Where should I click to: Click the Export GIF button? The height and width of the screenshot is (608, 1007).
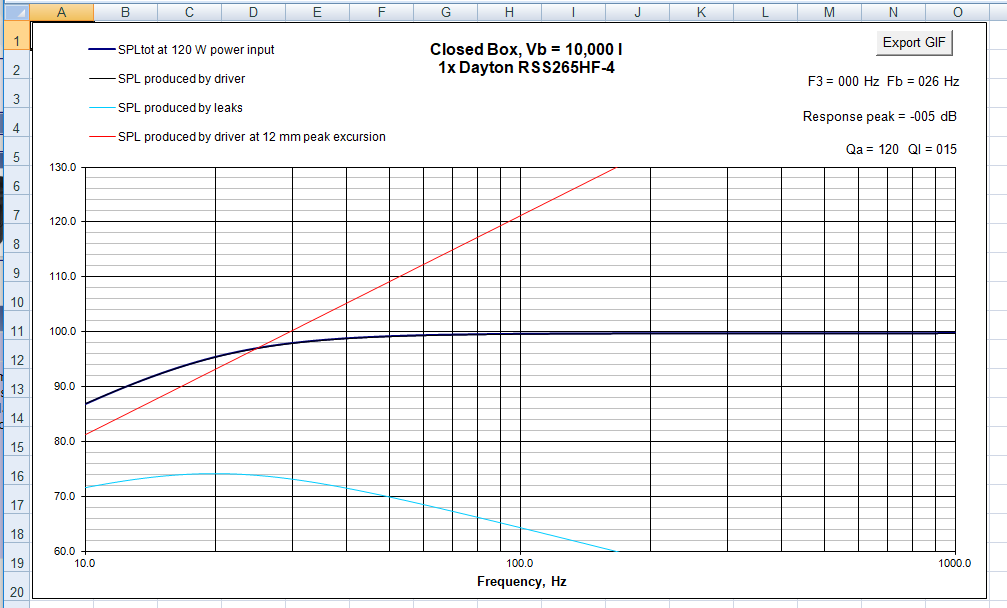coord(914,42)
